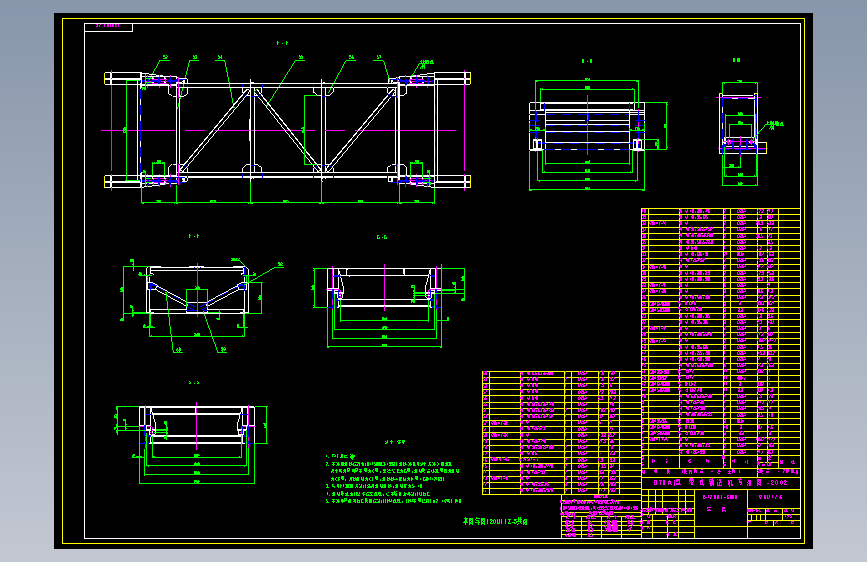
Task: Click the green caption text below the notes
Action: point(495,521)
